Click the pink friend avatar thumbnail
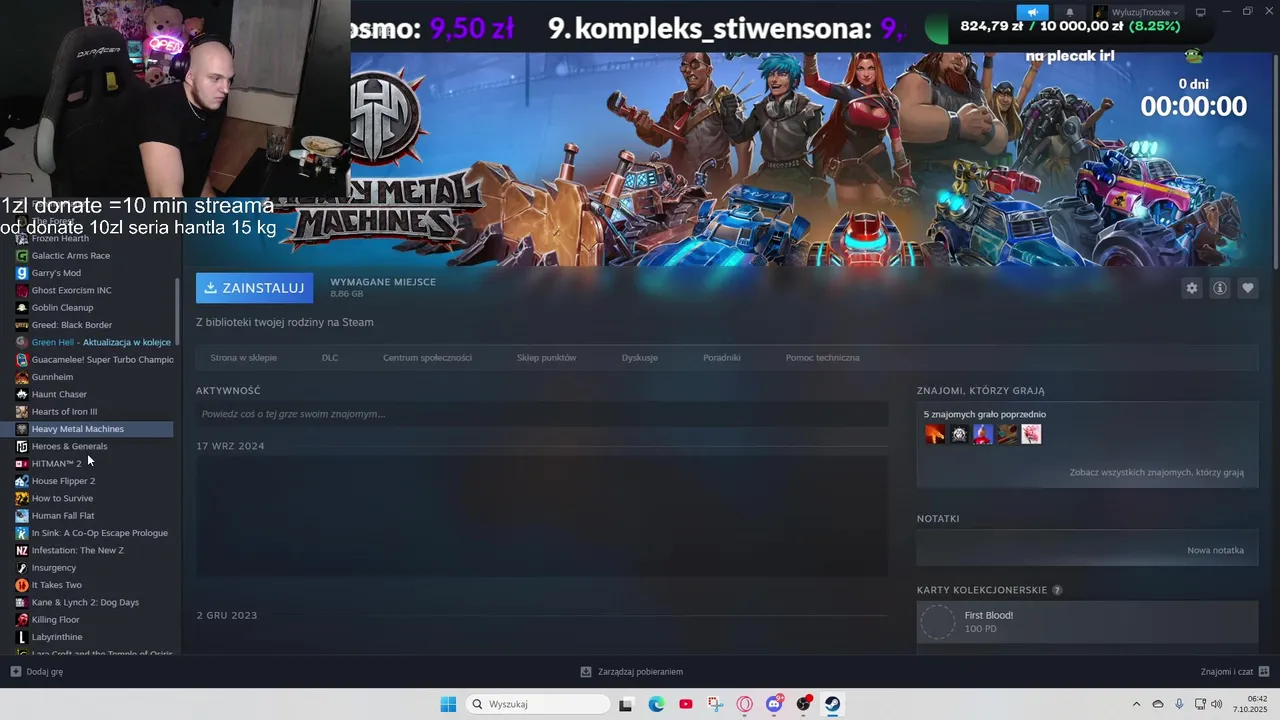 coord(1031,434)
